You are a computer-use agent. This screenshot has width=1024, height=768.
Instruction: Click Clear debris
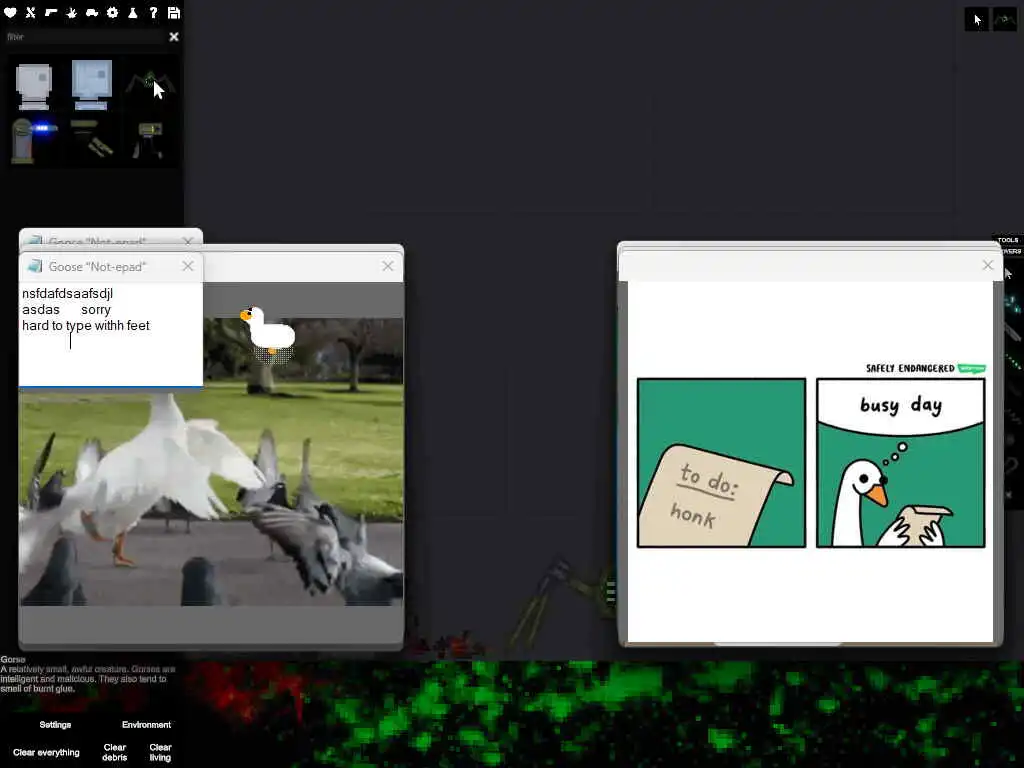114,752
